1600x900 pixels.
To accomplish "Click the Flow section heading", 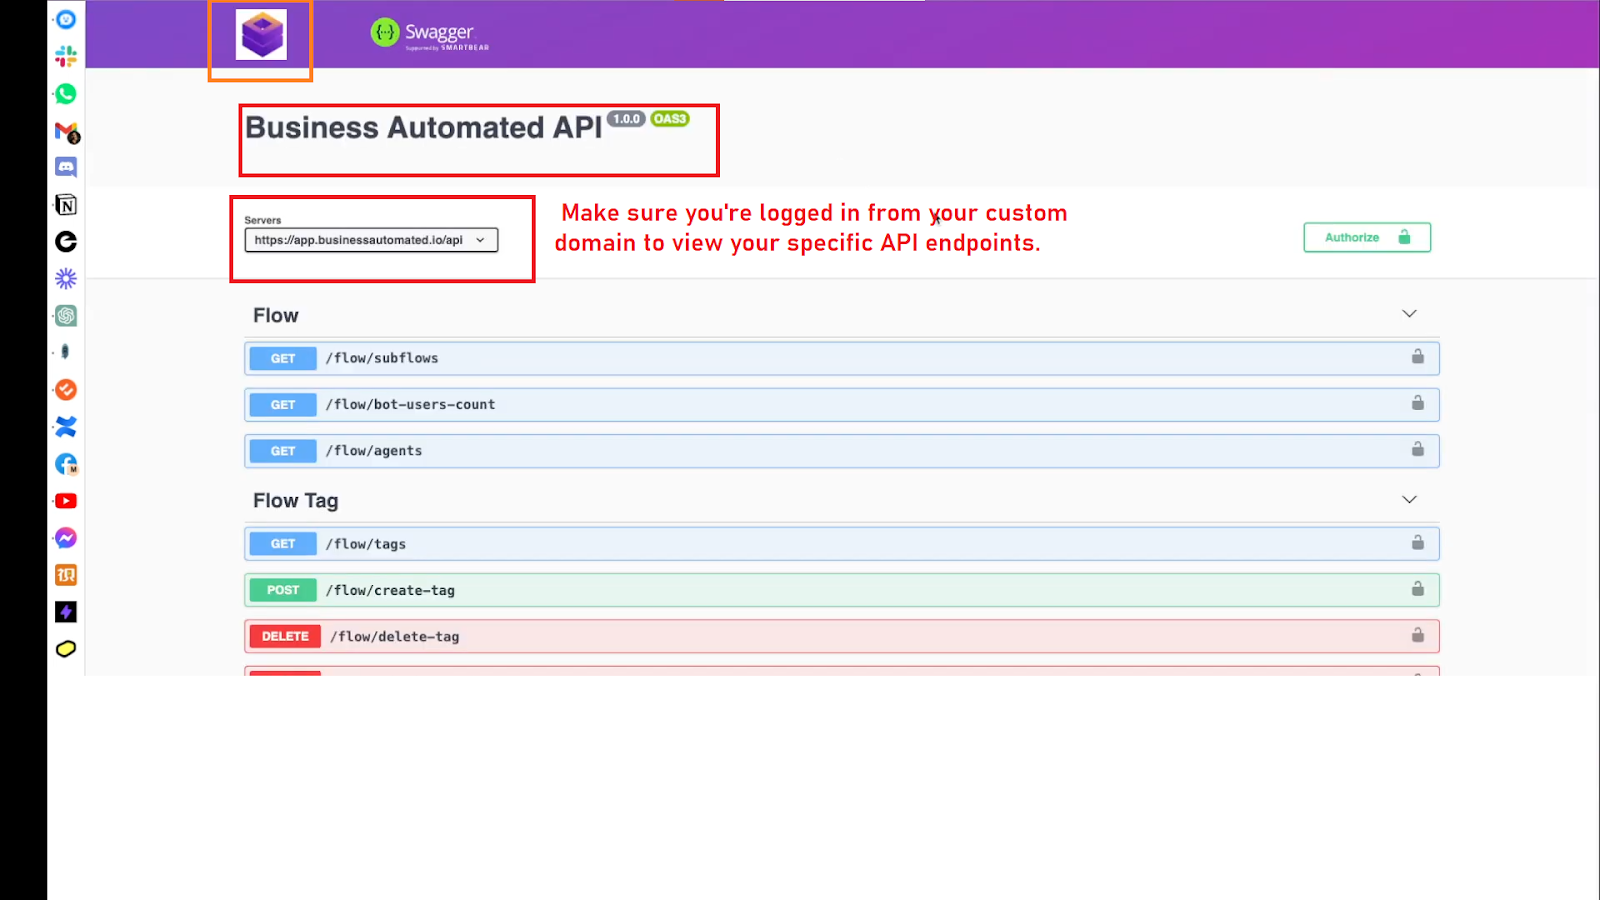I will (x=276, y=316).
